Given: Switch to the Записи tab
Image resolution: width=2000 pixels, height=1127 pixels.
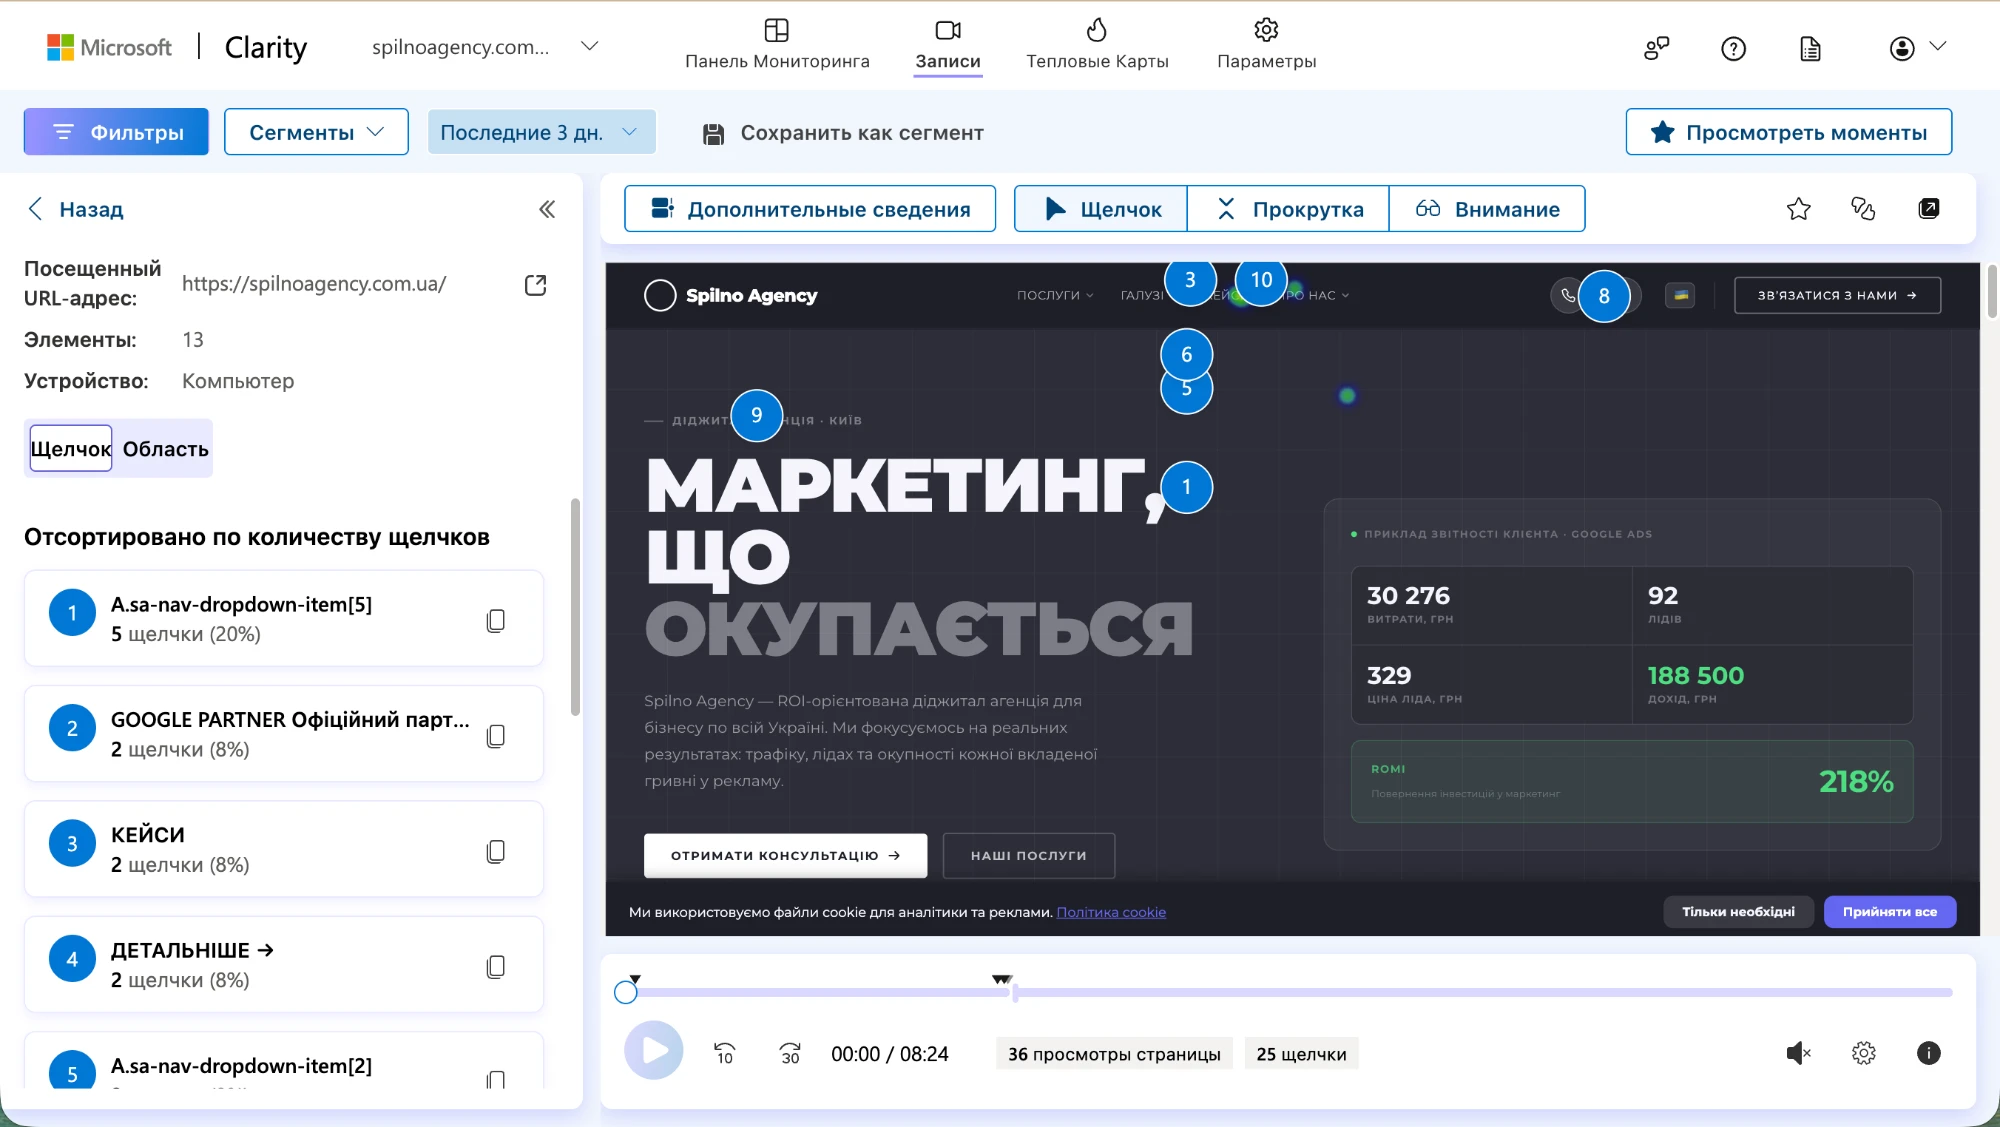Looking at the screenshot, I should click(x=948, y=45).
